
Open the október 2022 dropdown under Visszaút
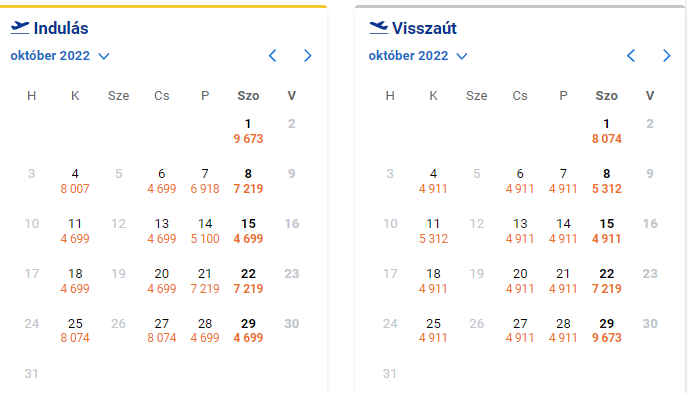click(418, 56)
